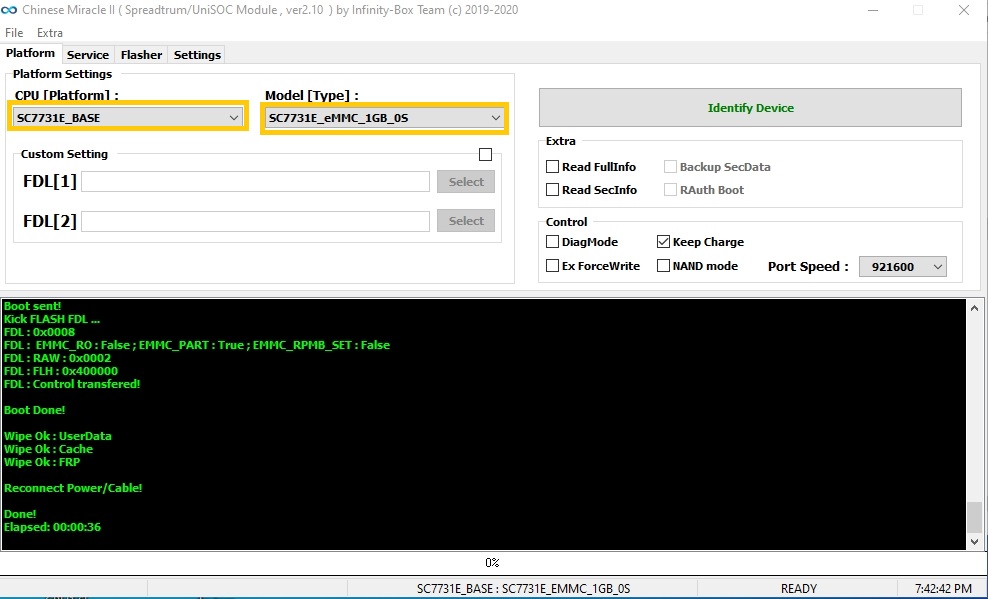Expand the Model [Type] dropdown
This screenshot has width=988, height=599.
click(384, 118)
